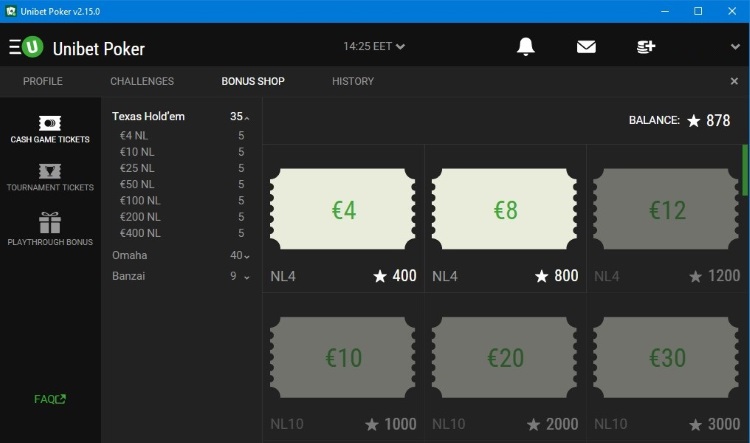
Task: Select Tournament Tickets in sidebar
Action: 50,177
